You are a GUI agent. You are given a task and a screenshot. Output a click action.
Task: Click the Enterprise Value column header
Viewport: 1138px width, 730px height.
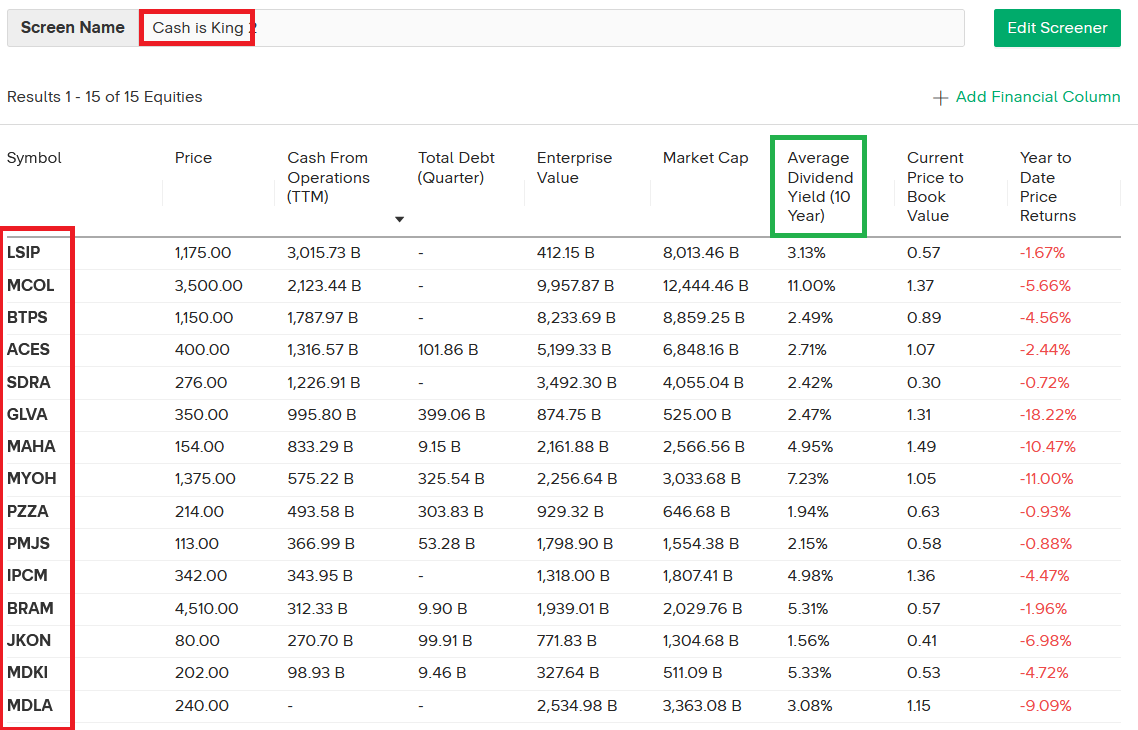coord(574,167)
